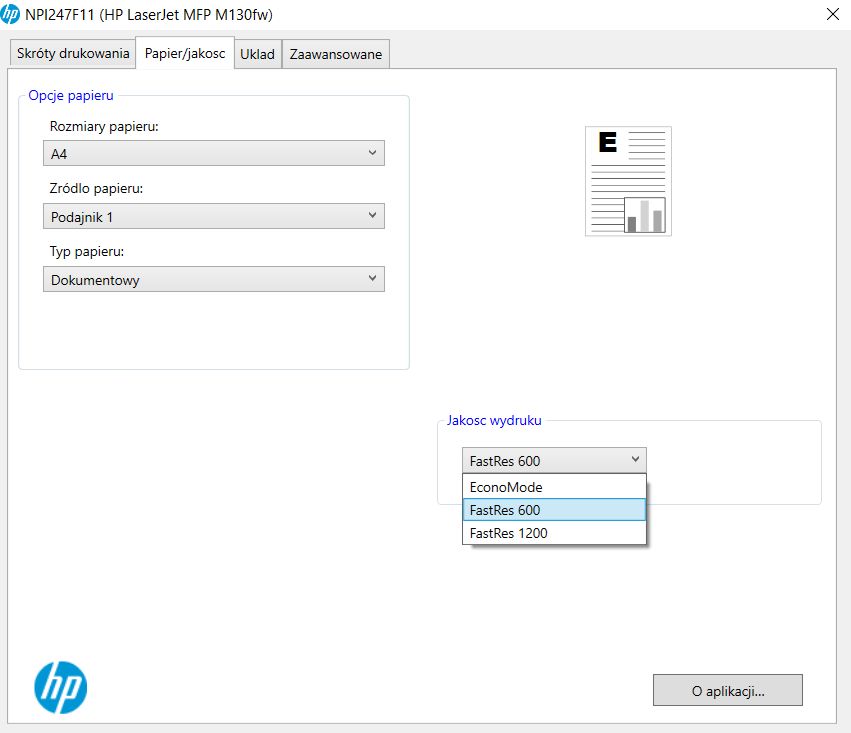Expand the Typ papieru Dokumentowy dropdown
The height and width of the screenshot is (733, 851).
coord(214,279)
